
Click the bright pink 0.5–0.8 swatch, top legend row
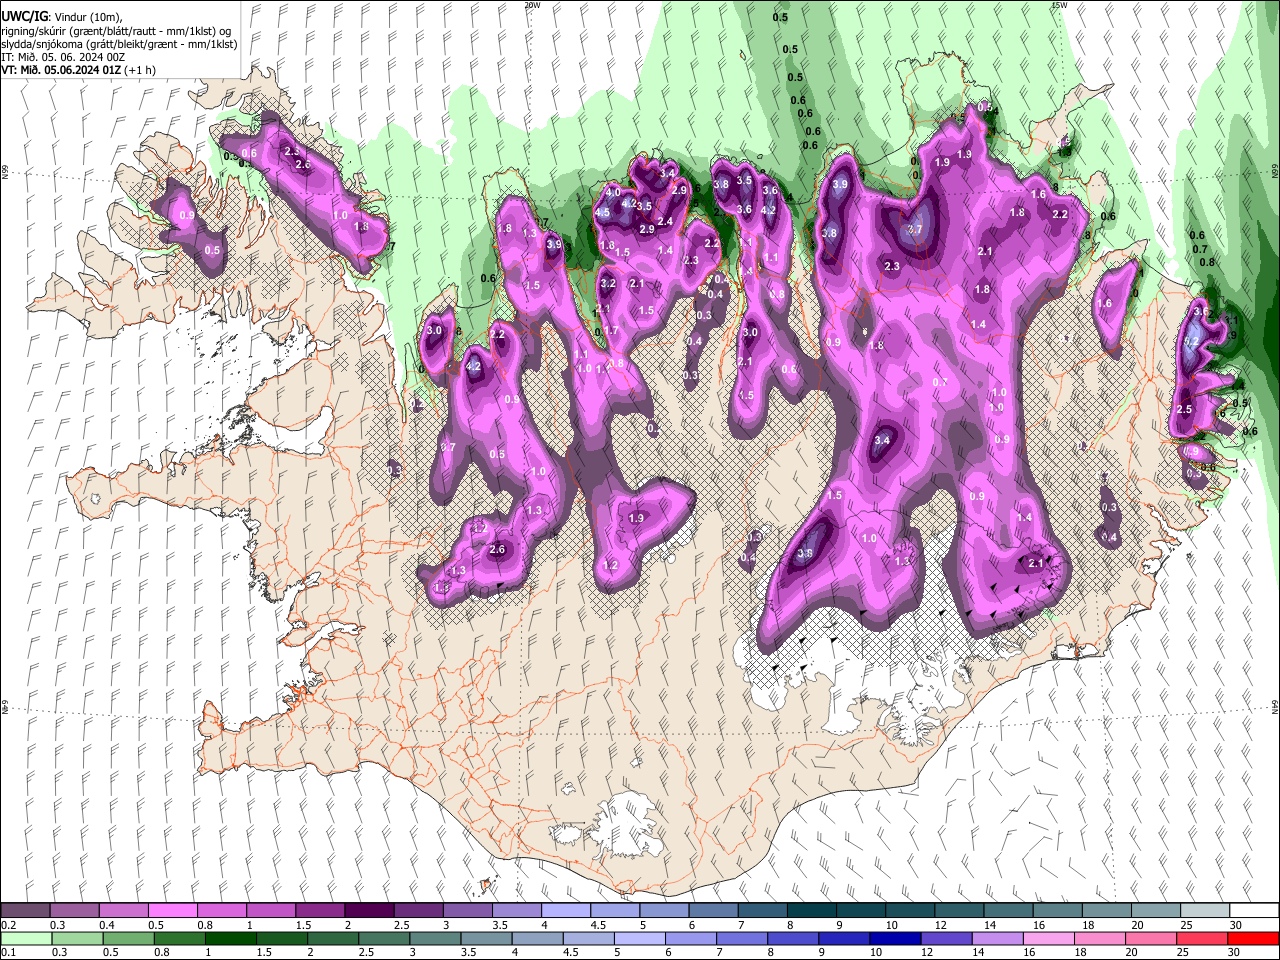[x=173, y=911]
